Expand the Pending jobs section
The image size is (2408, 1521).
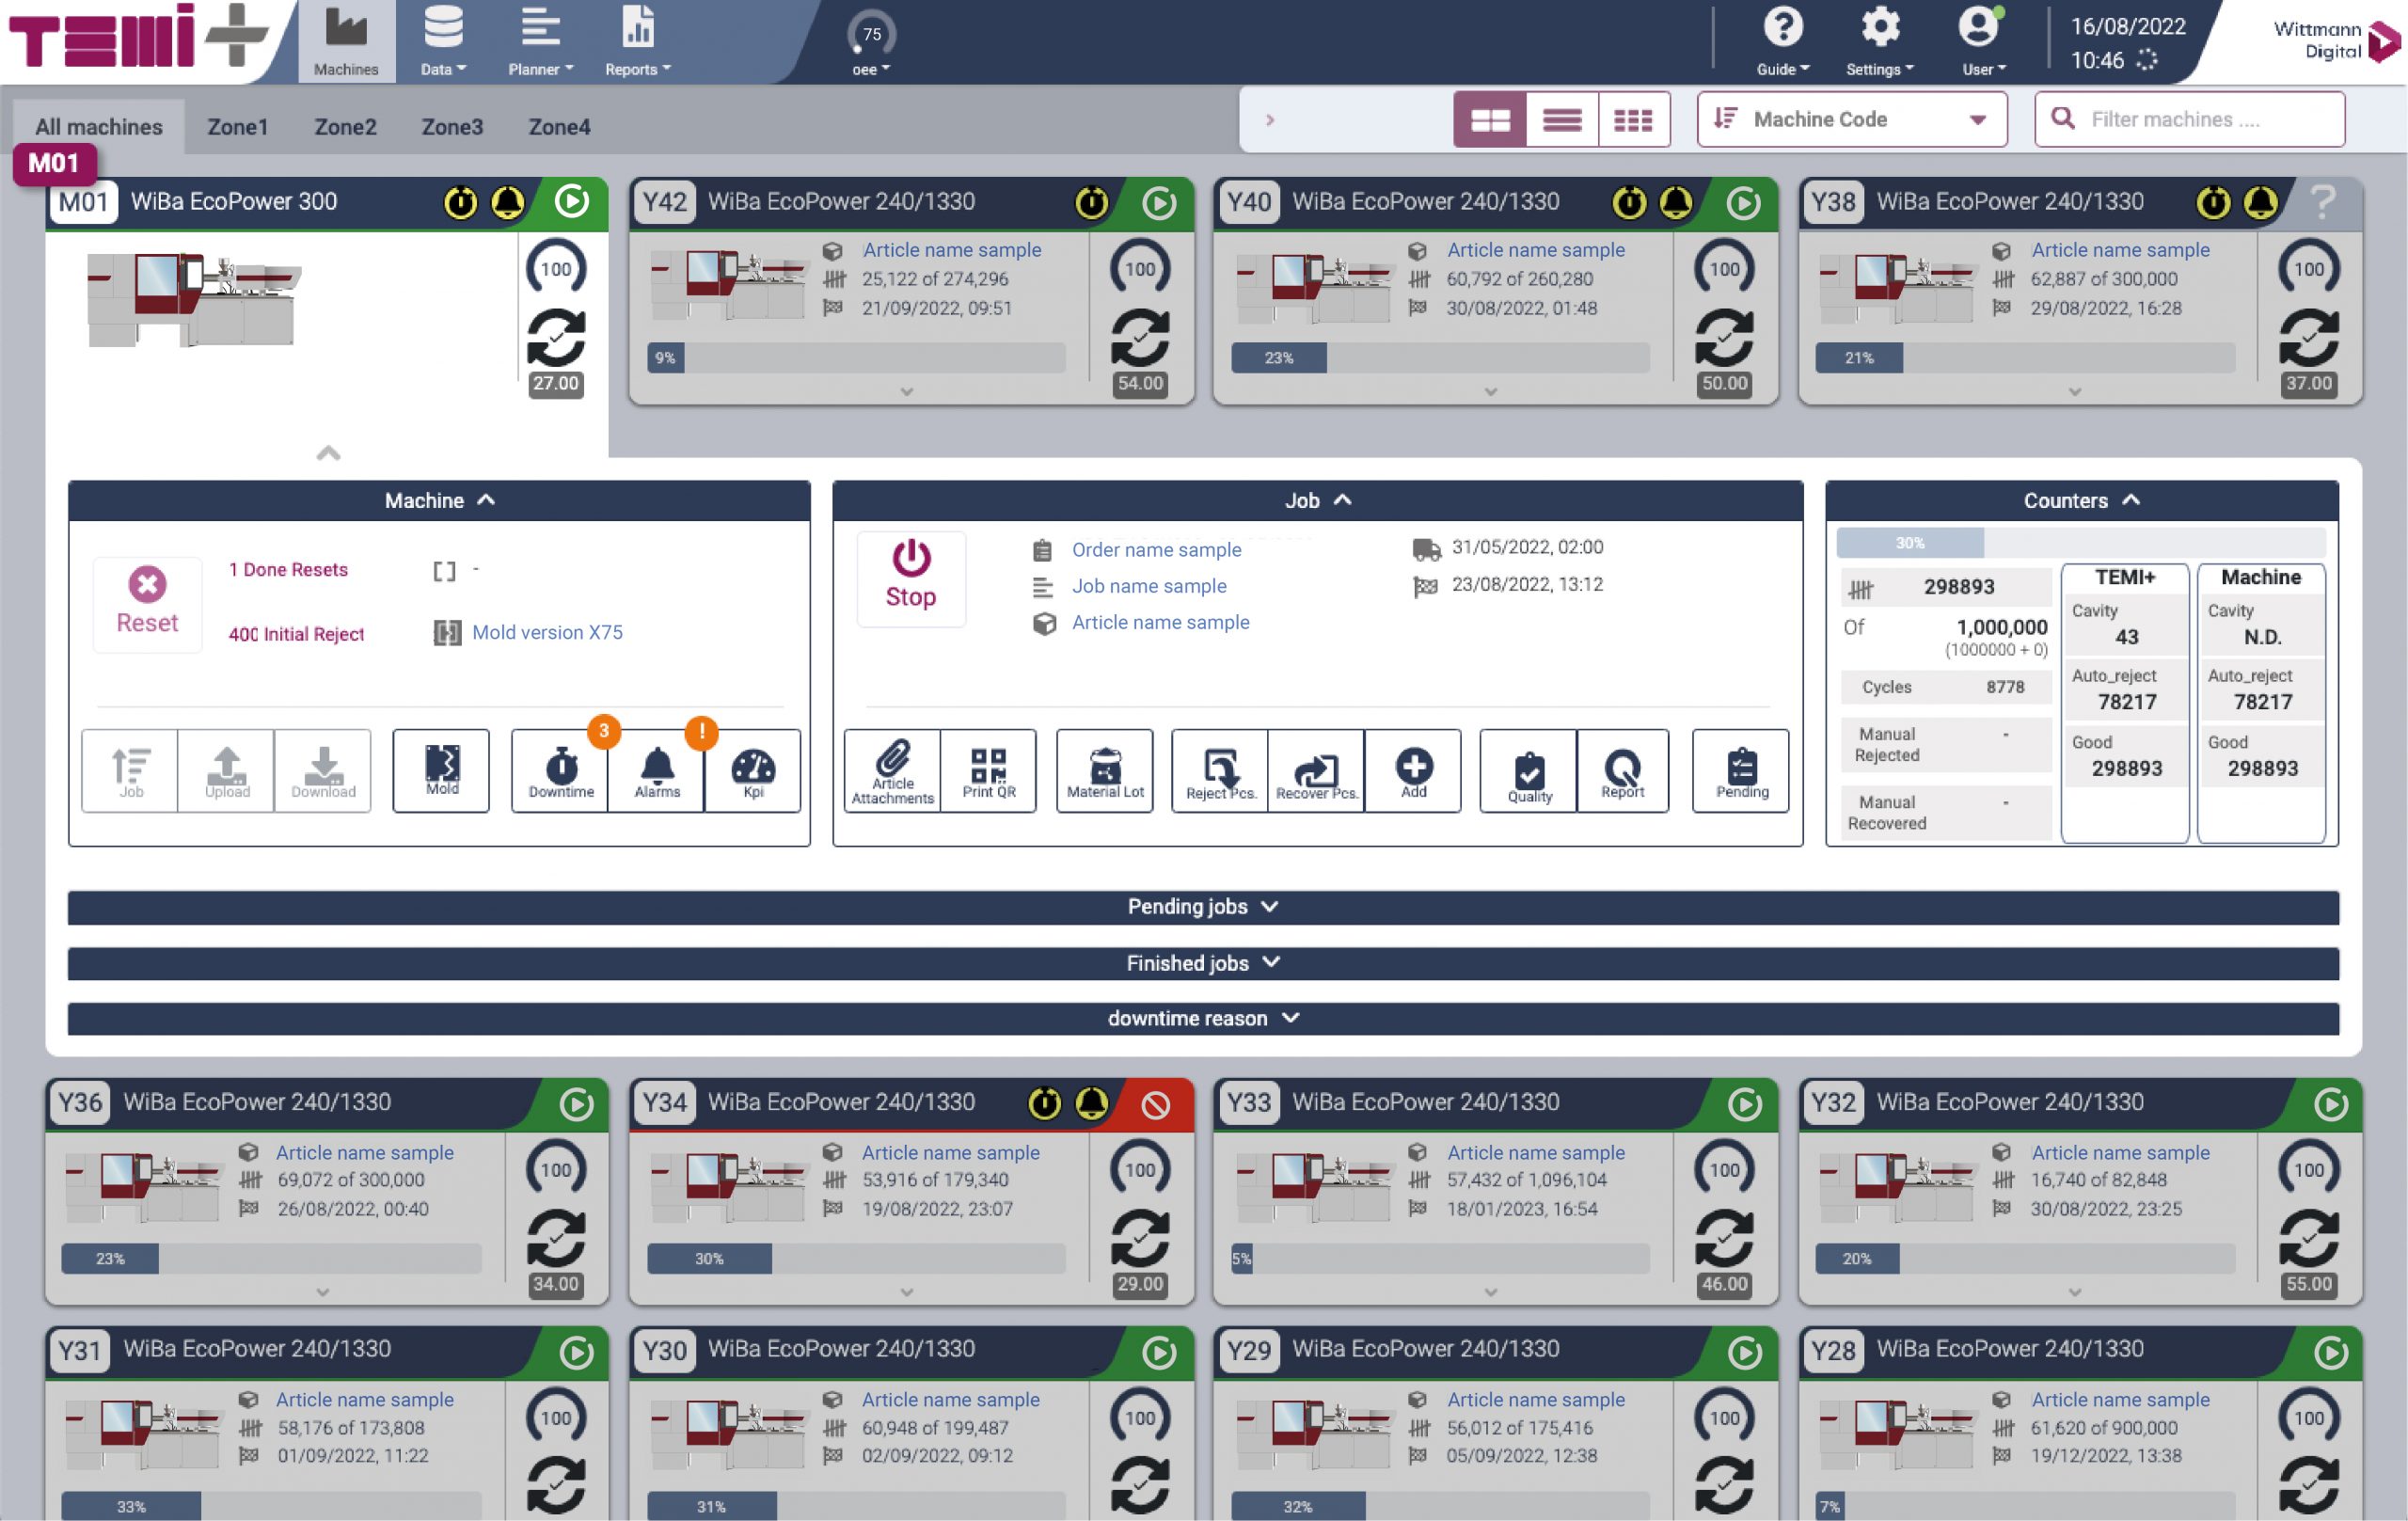click(x=1203, y=907)
